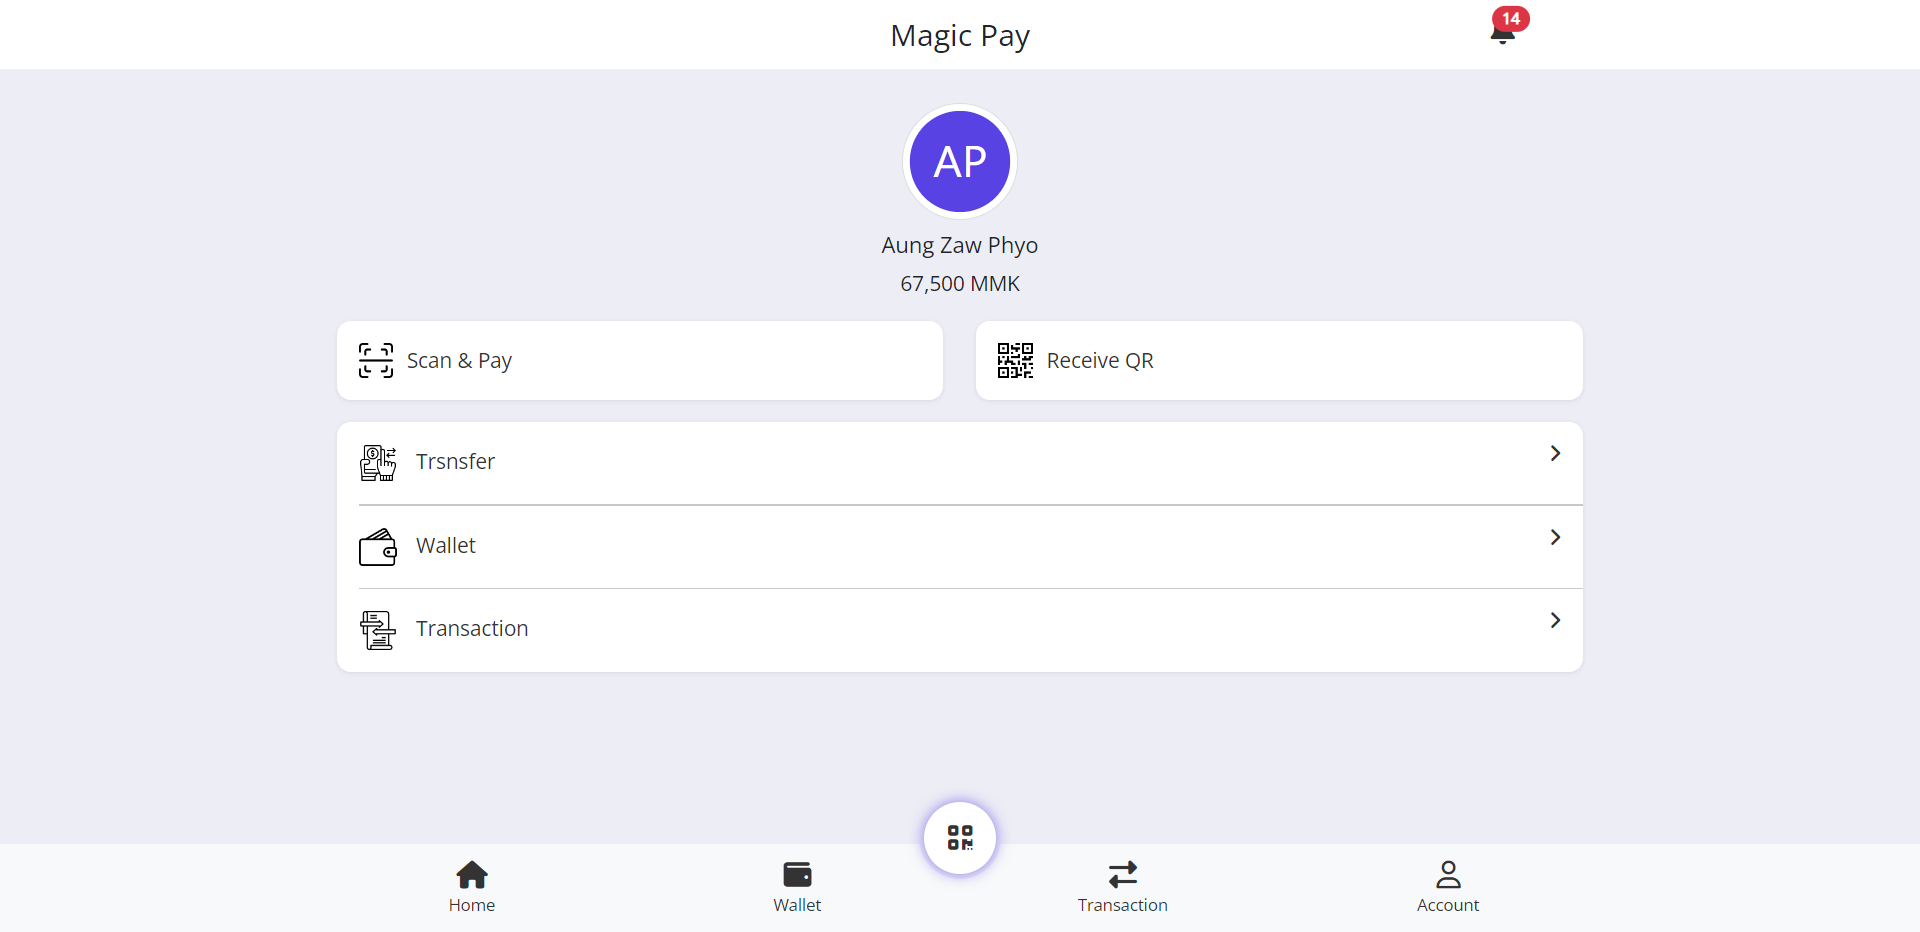The image size is (1920, 932).
Task: Click the Wallet list item icon
Action: coord(378,547)
